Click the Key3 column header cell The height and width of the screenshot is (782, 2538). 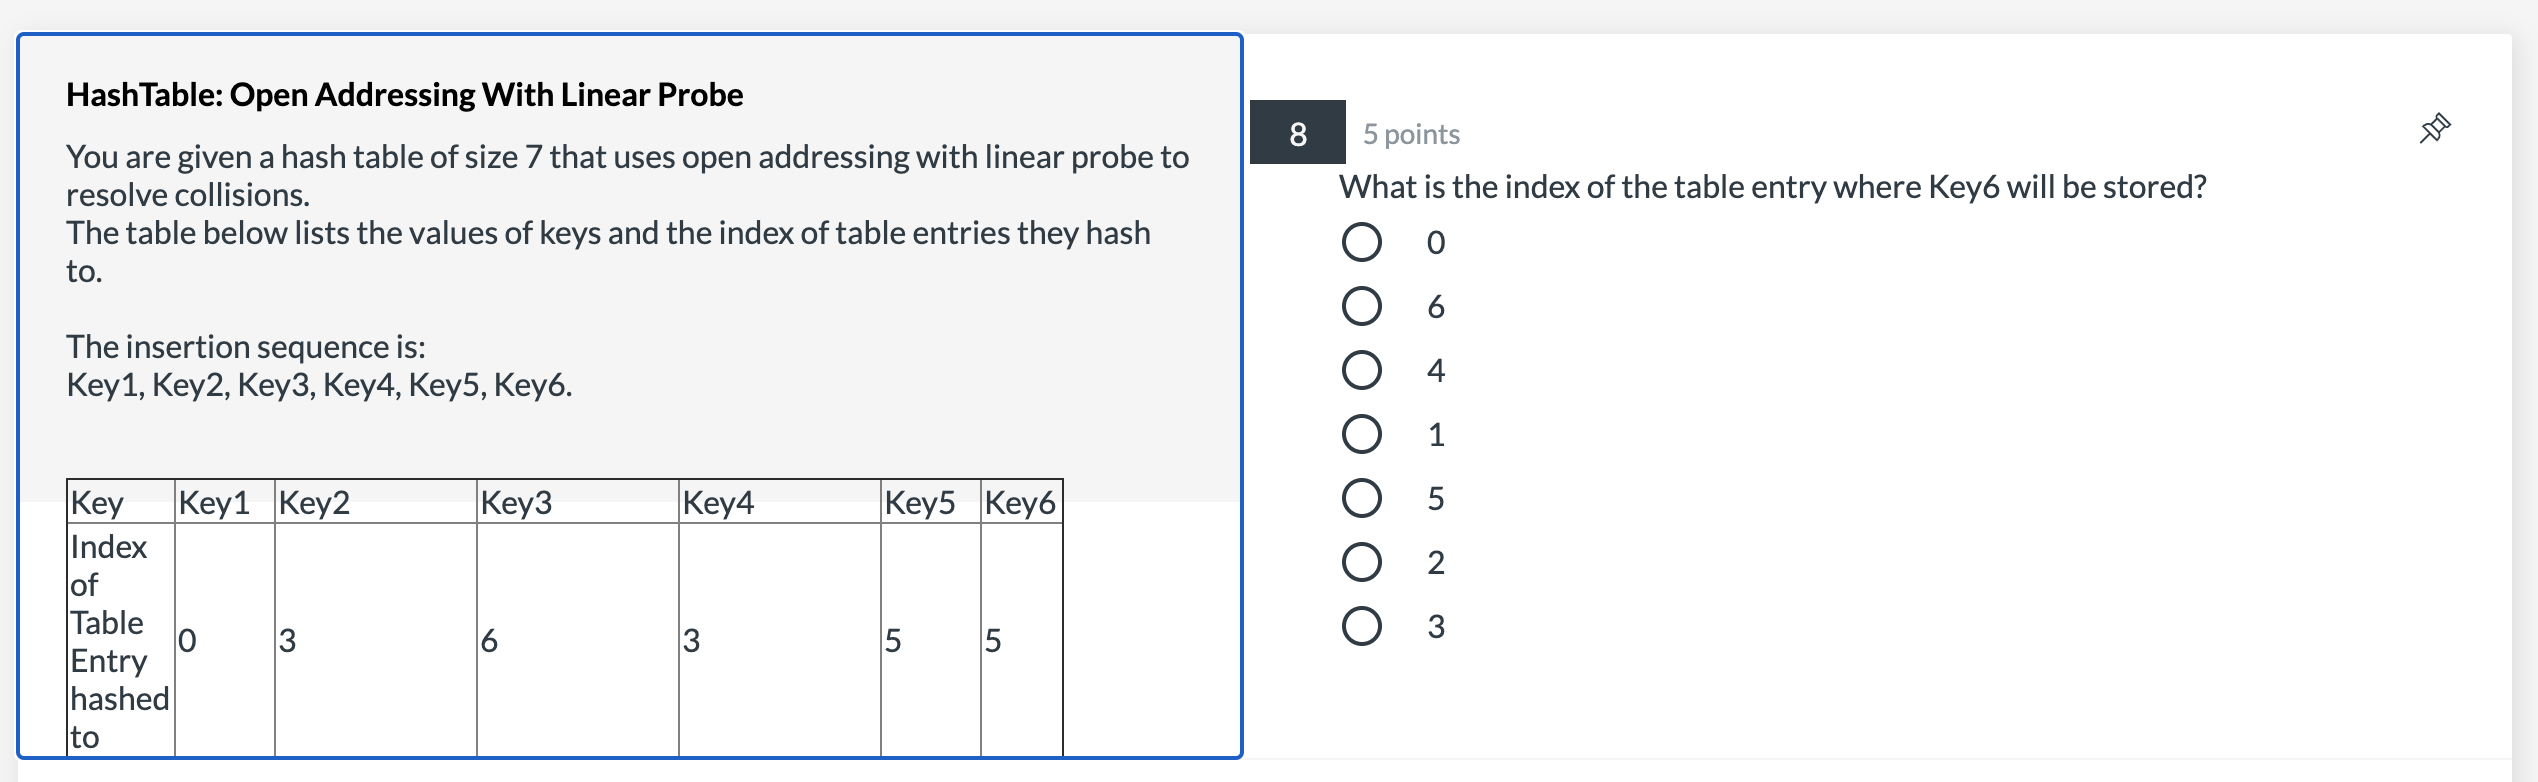point(578,502)
